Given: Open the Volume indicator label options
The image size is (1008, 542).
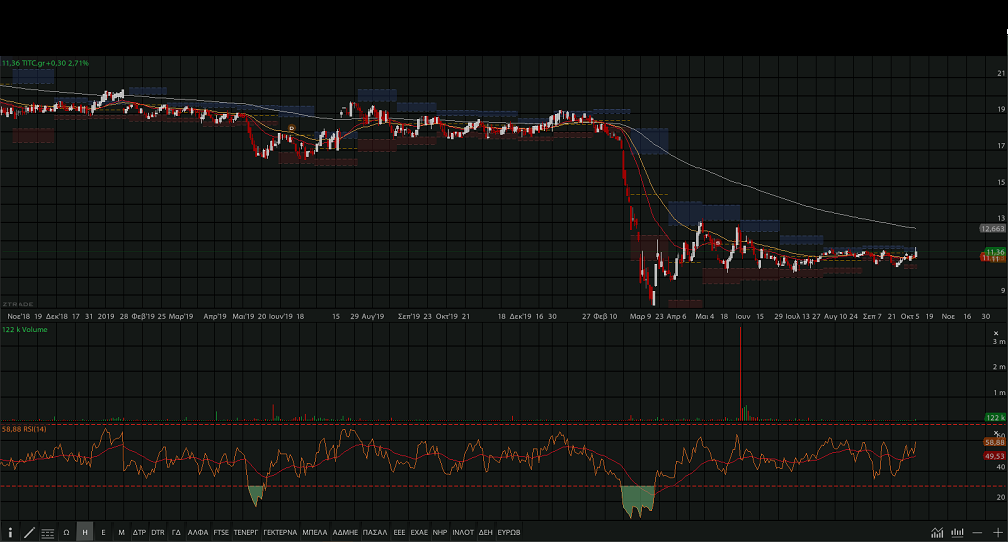Looking at the screenshot, I should (x=24, y=328).
